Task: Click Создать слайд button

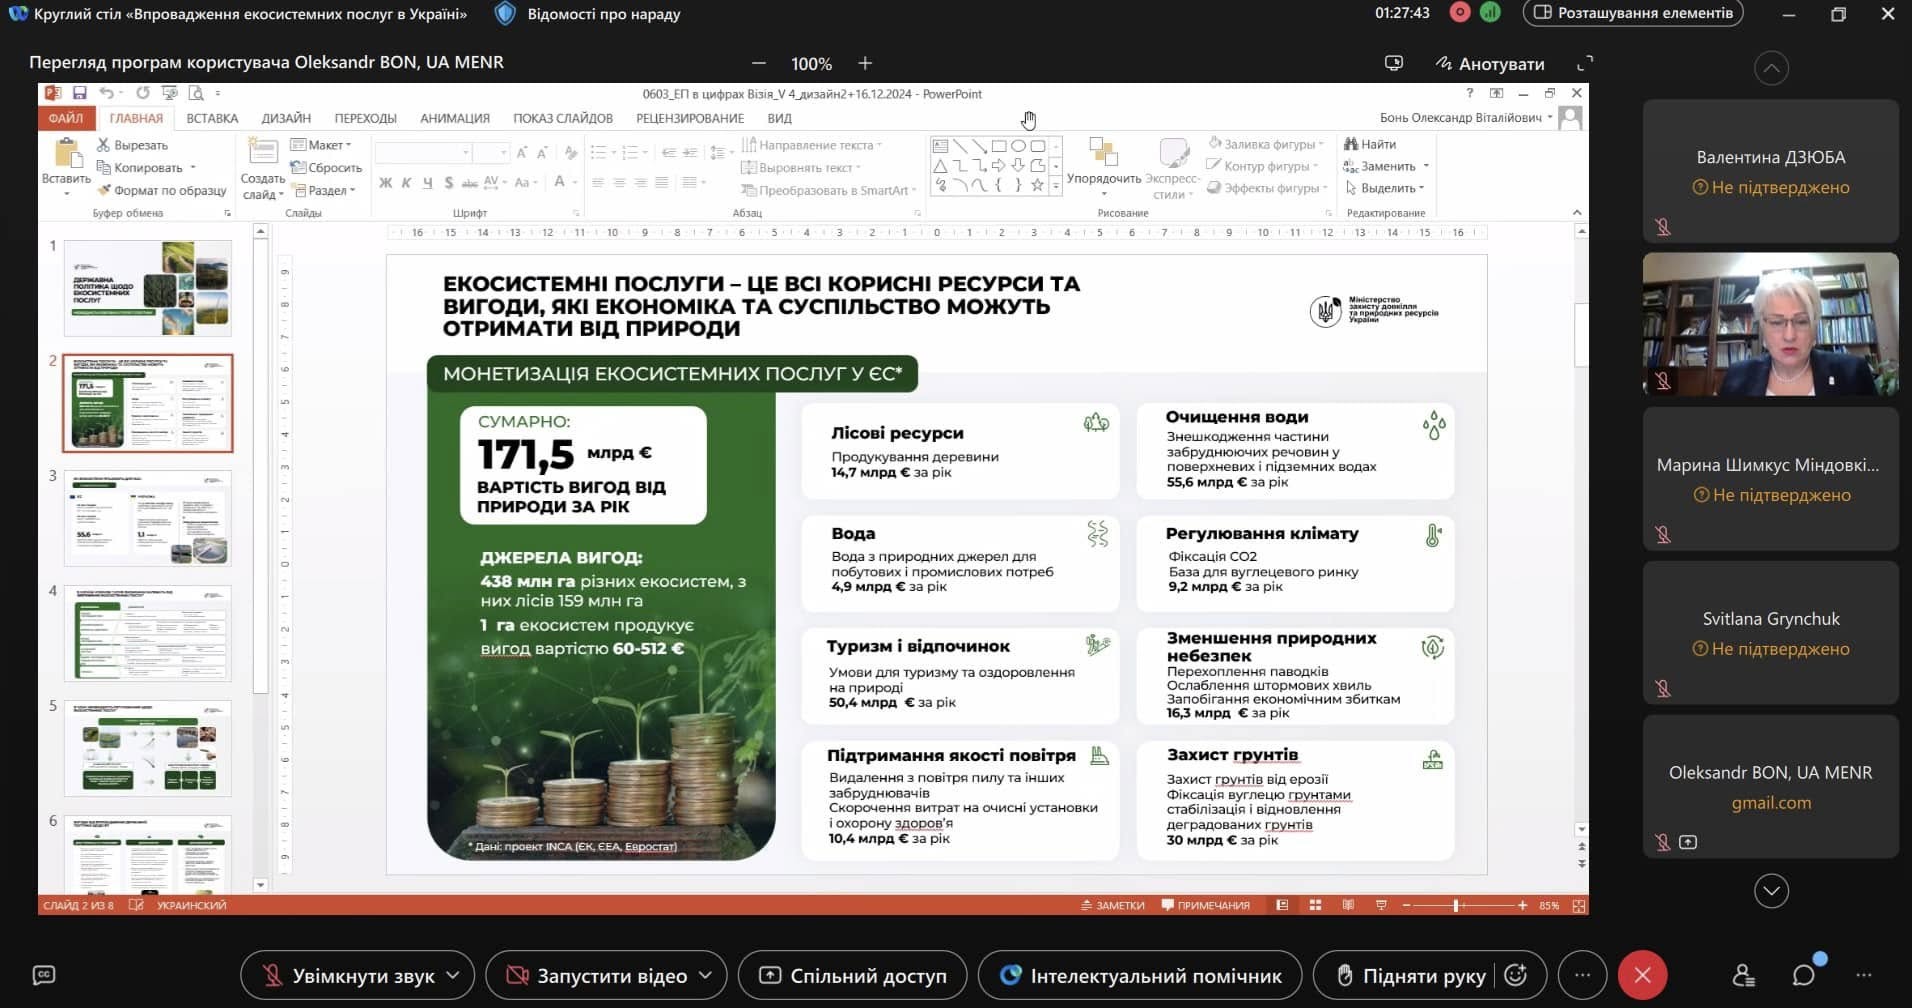Action: (262, 168)
